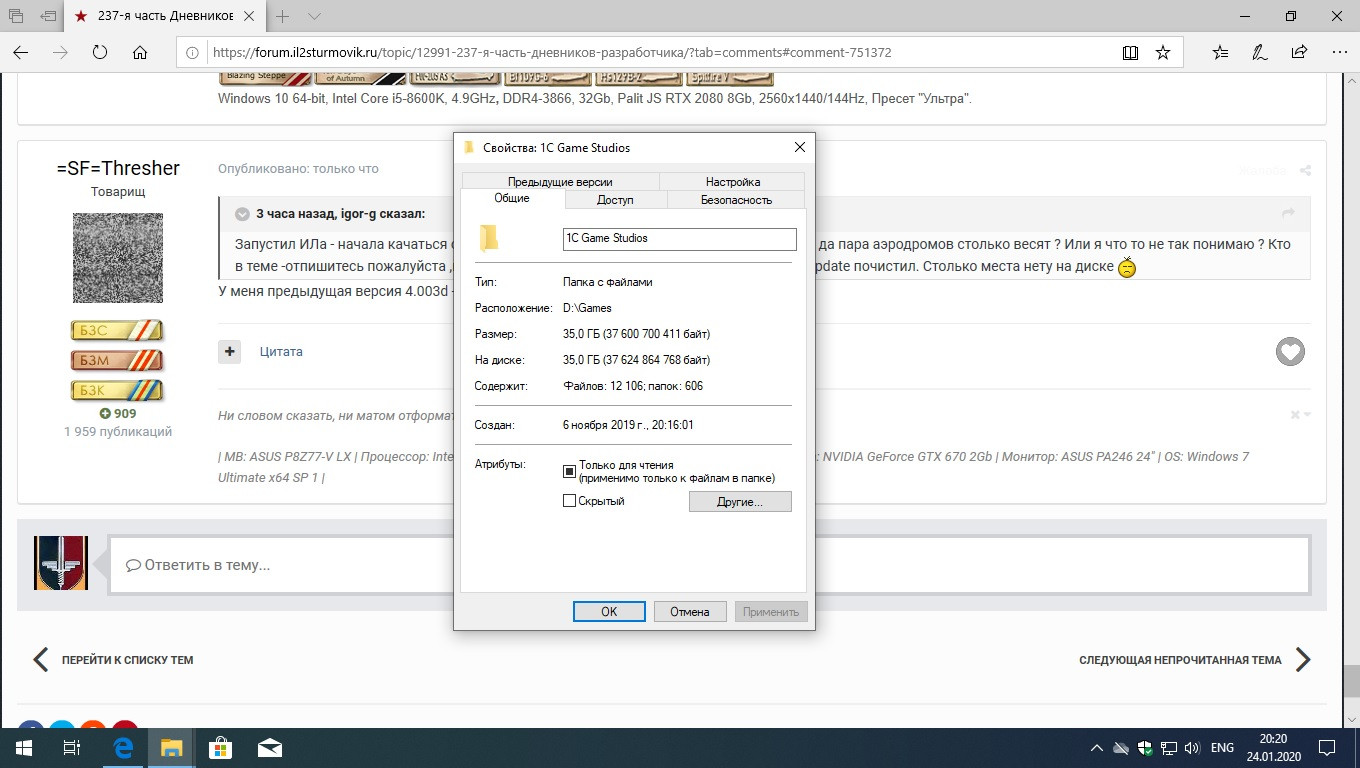This screenshot has width=1360, height=768.
Task: Click the БЗК medal badge
Action: click(x=117, y=390)
